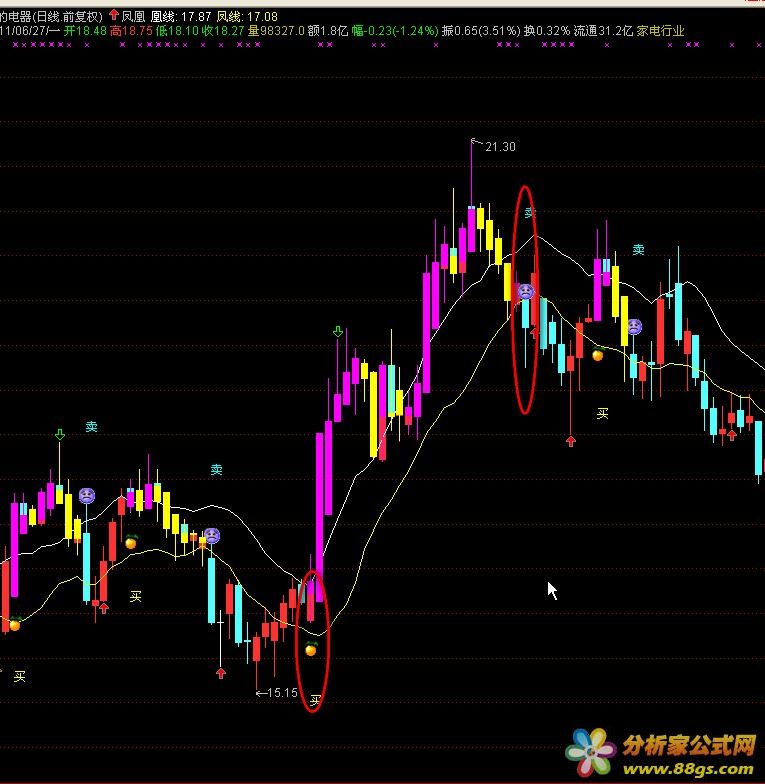Click the turnover amount 额1.8亿
Viewport: 765px width, 784px height.
pos(328,31)
